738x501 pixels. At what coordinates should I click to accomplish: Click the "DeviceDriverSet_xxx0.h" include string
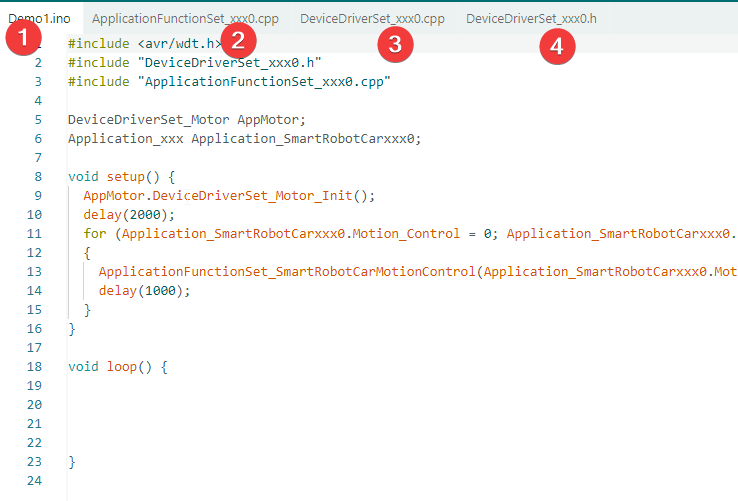[x=229, y=63]
